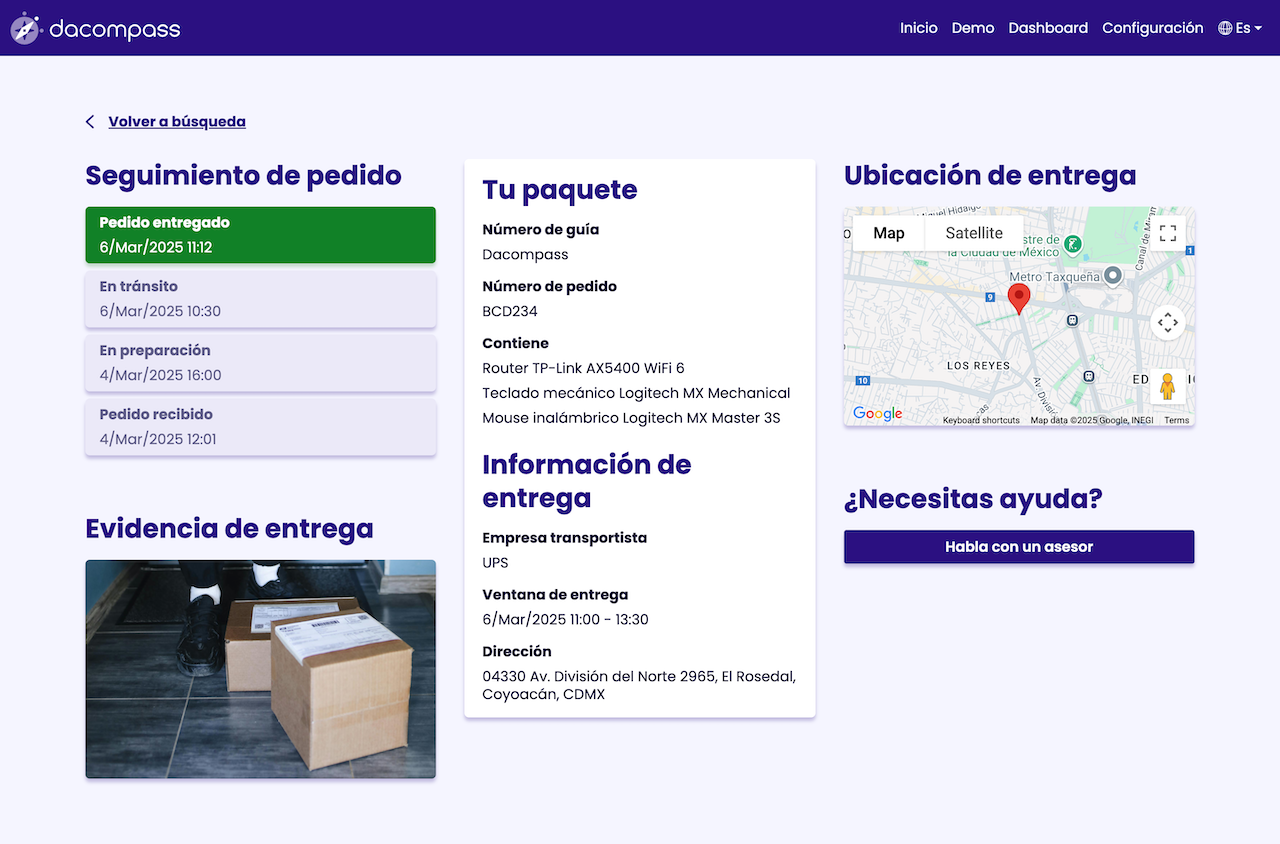
Task: Switch map to Map view
Action: pyautogui.click(x=888, y=233)
